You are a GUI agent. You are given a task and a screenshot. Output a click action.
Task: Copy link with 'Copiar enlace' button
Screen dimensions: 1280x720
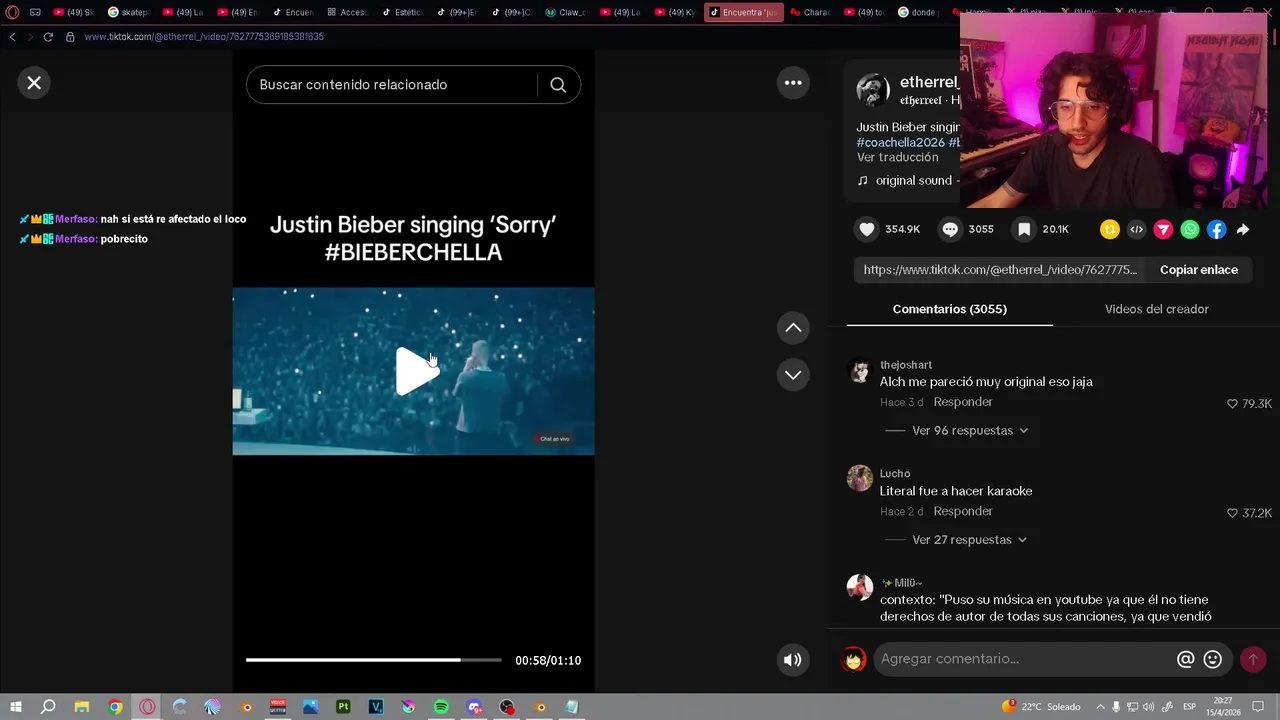tap(1199, 270)
